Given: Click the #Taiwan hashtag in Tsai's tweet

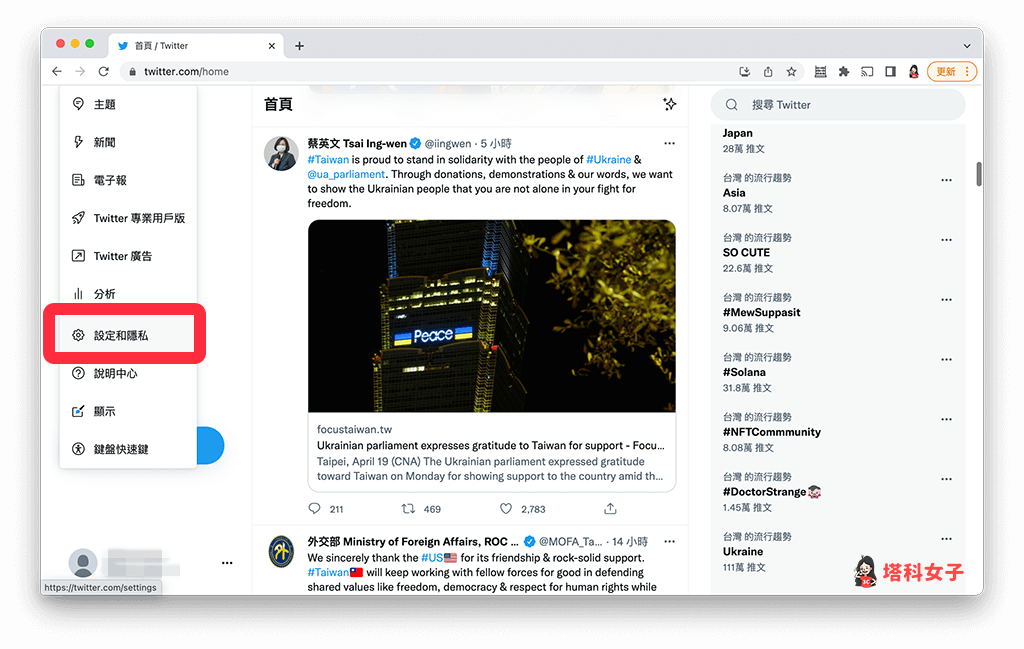Looking at the screenshot, I should click(328, 159).
